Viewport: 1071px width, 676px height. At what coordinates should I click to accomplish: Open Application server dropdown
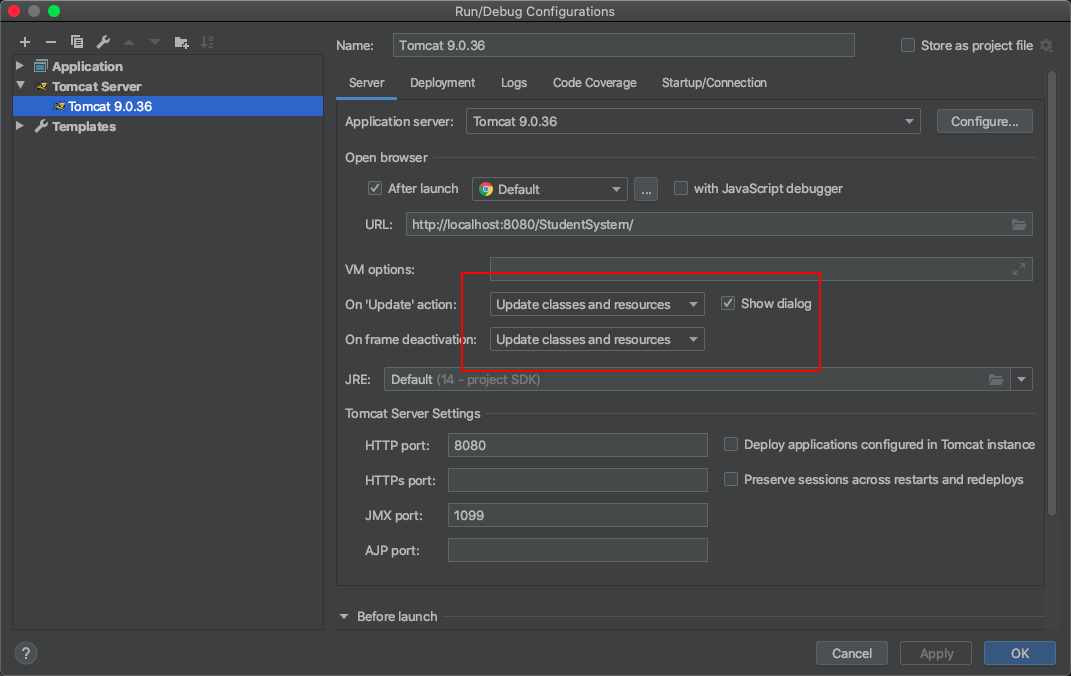[x=693, y=122]
